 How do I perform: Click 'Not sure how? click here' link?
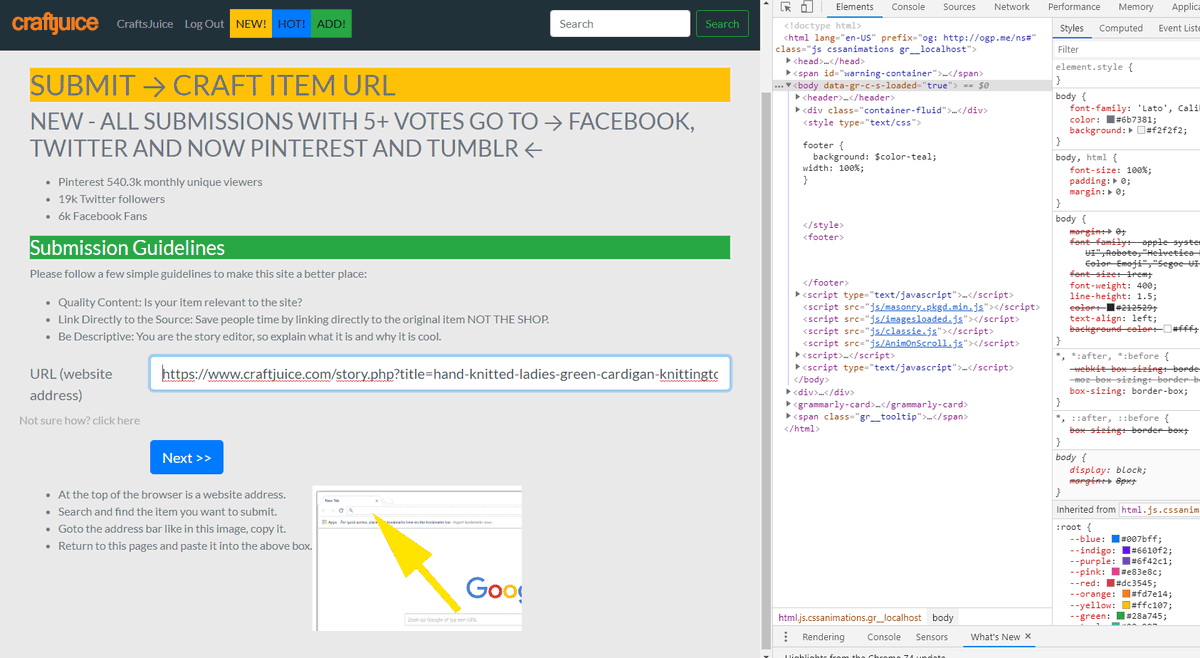(x=80, y=421)
